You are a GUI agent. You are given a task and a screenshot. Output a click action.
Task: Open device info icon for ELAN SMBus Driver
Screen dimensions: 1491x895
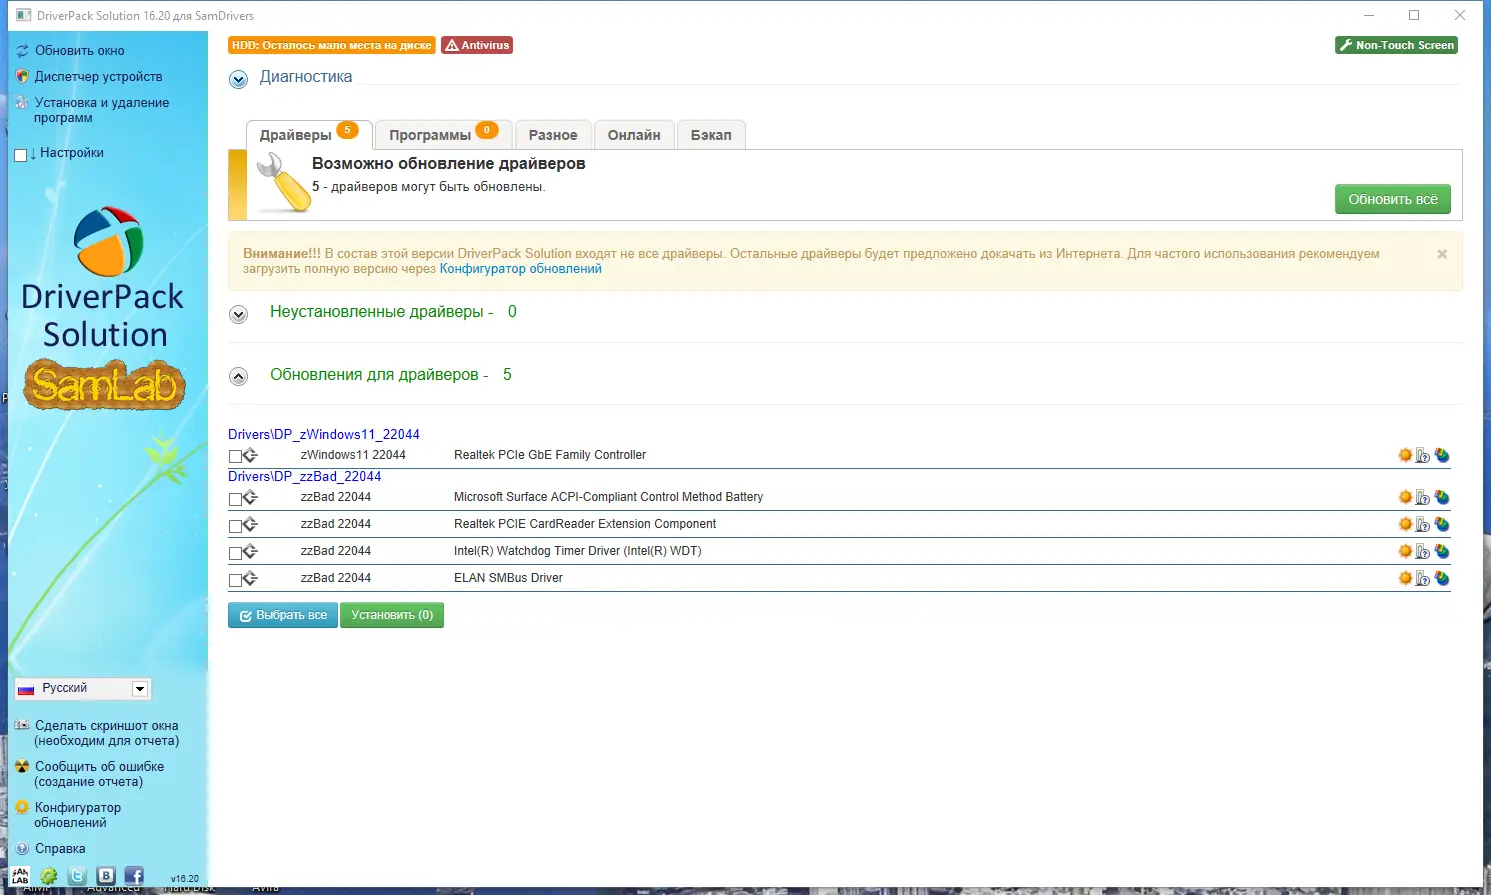1422,578
